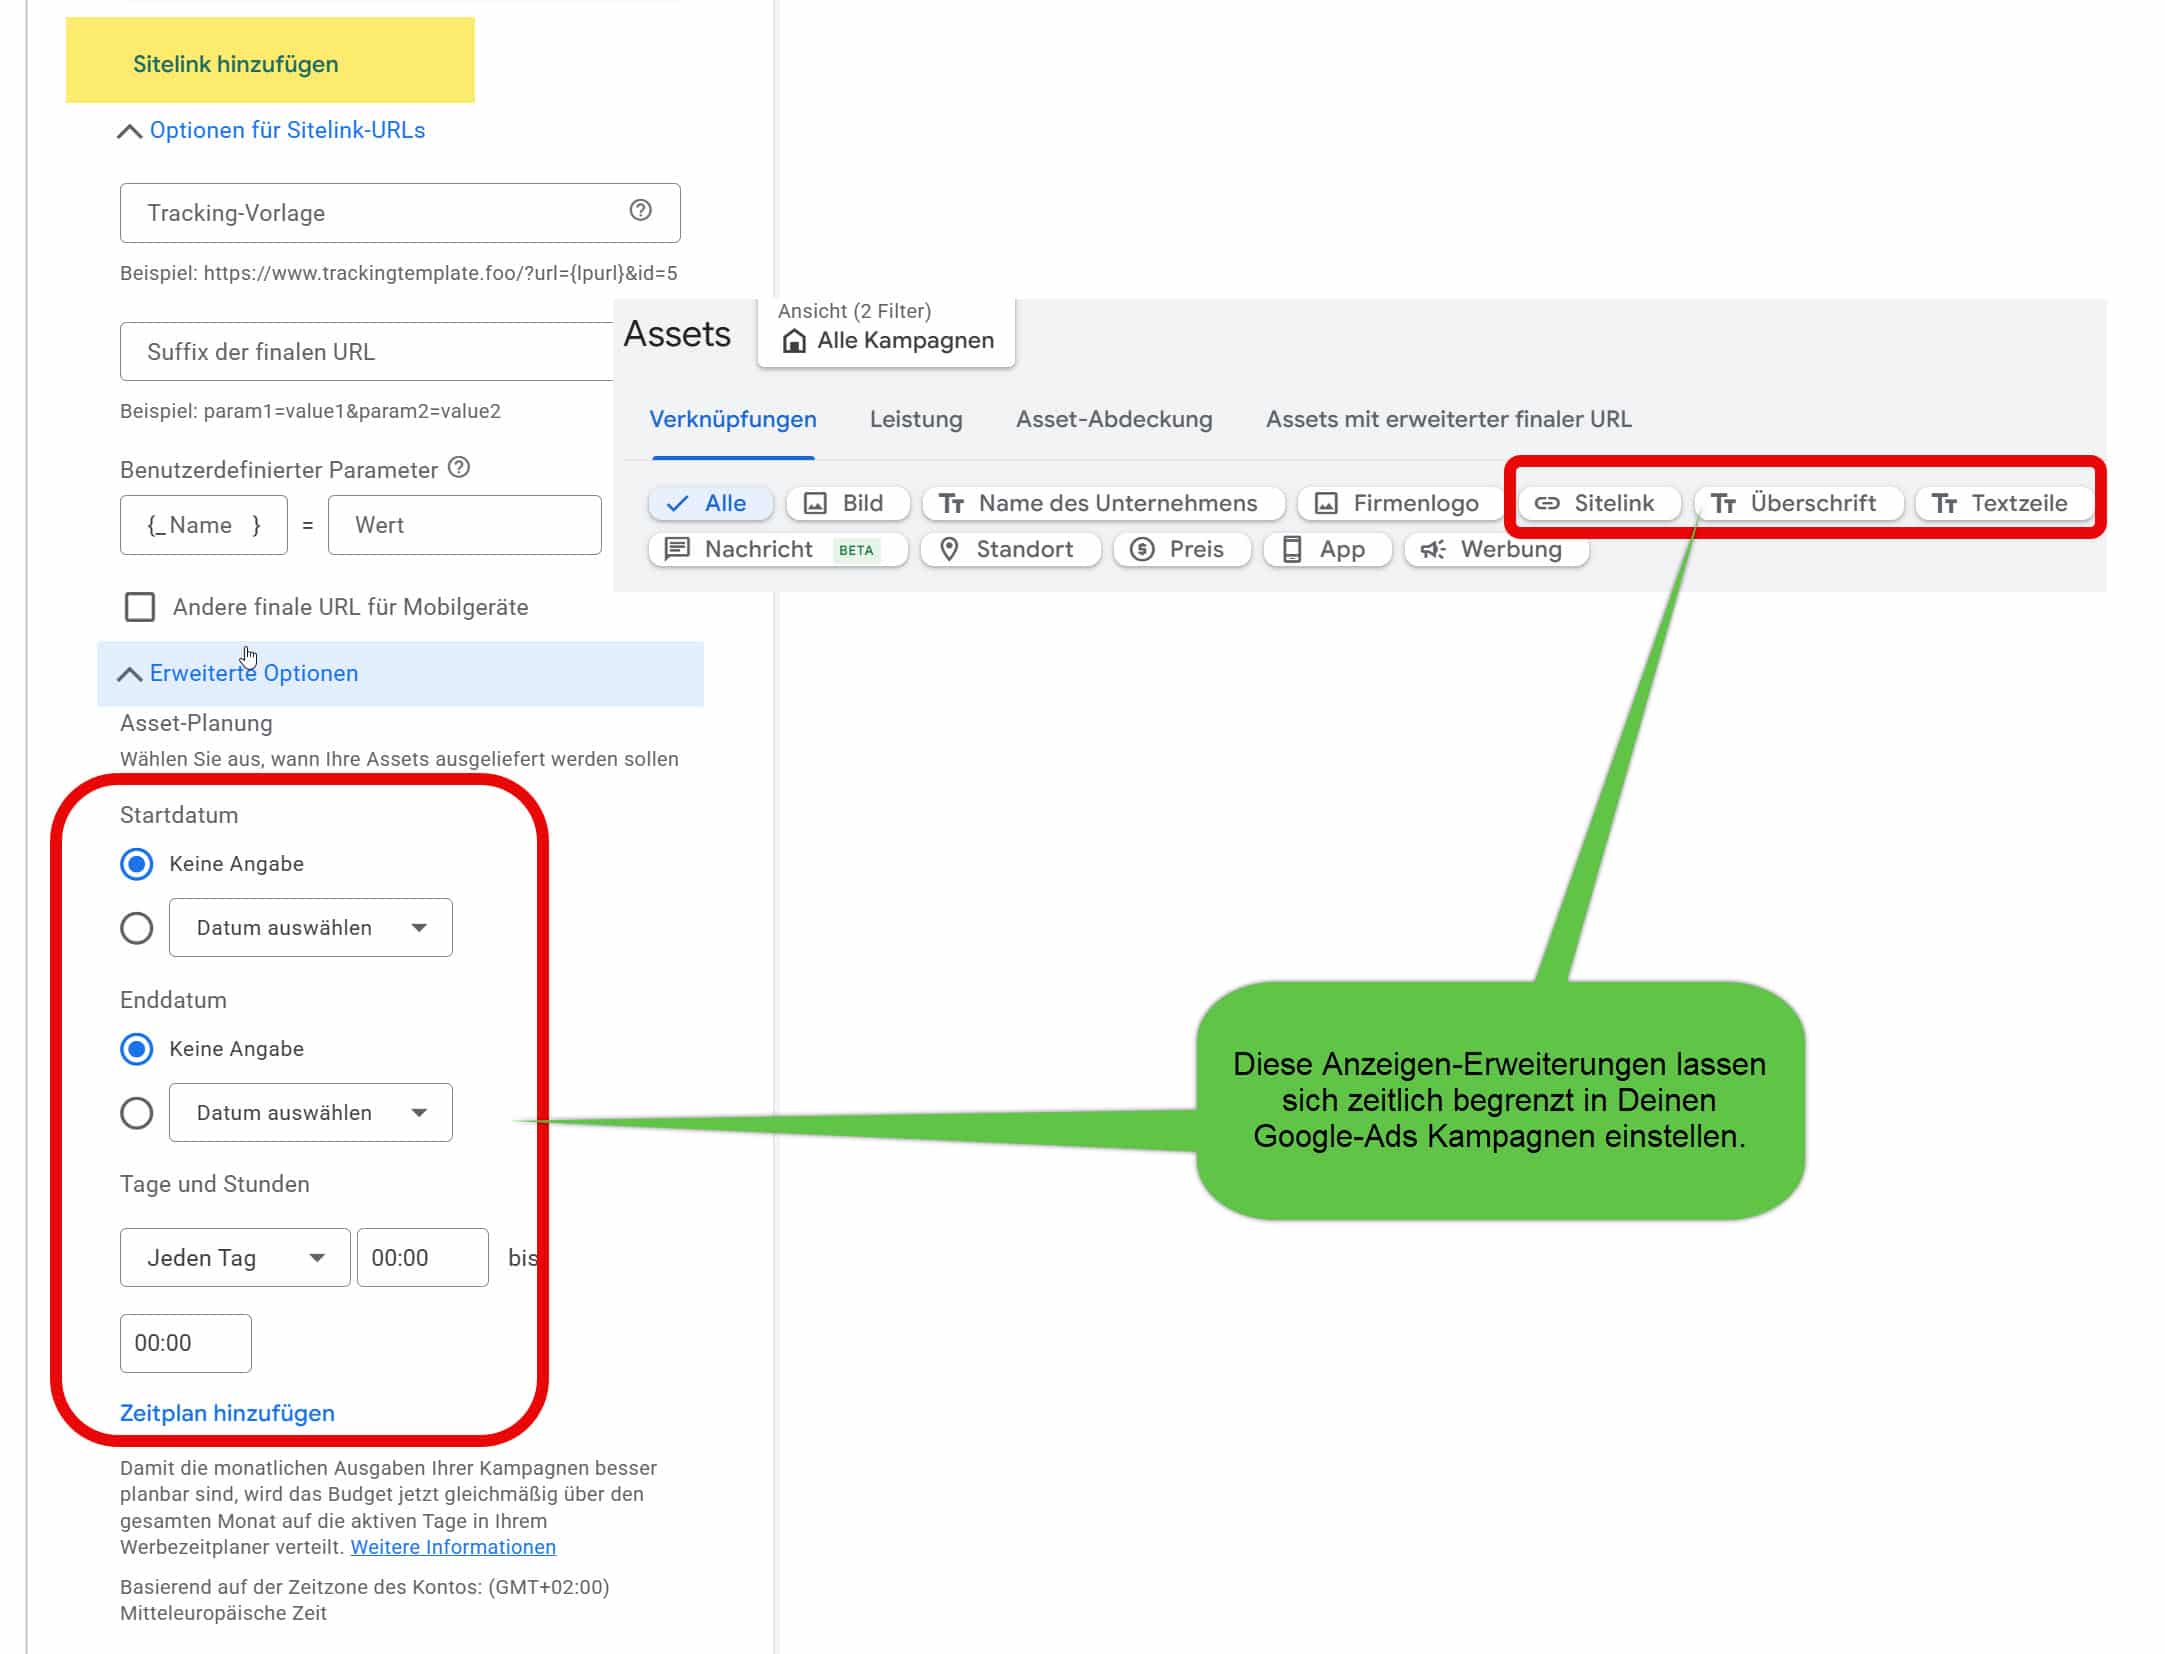Select the Preis filter chip
The image size is (2165, 1654).
(1181, 549)
